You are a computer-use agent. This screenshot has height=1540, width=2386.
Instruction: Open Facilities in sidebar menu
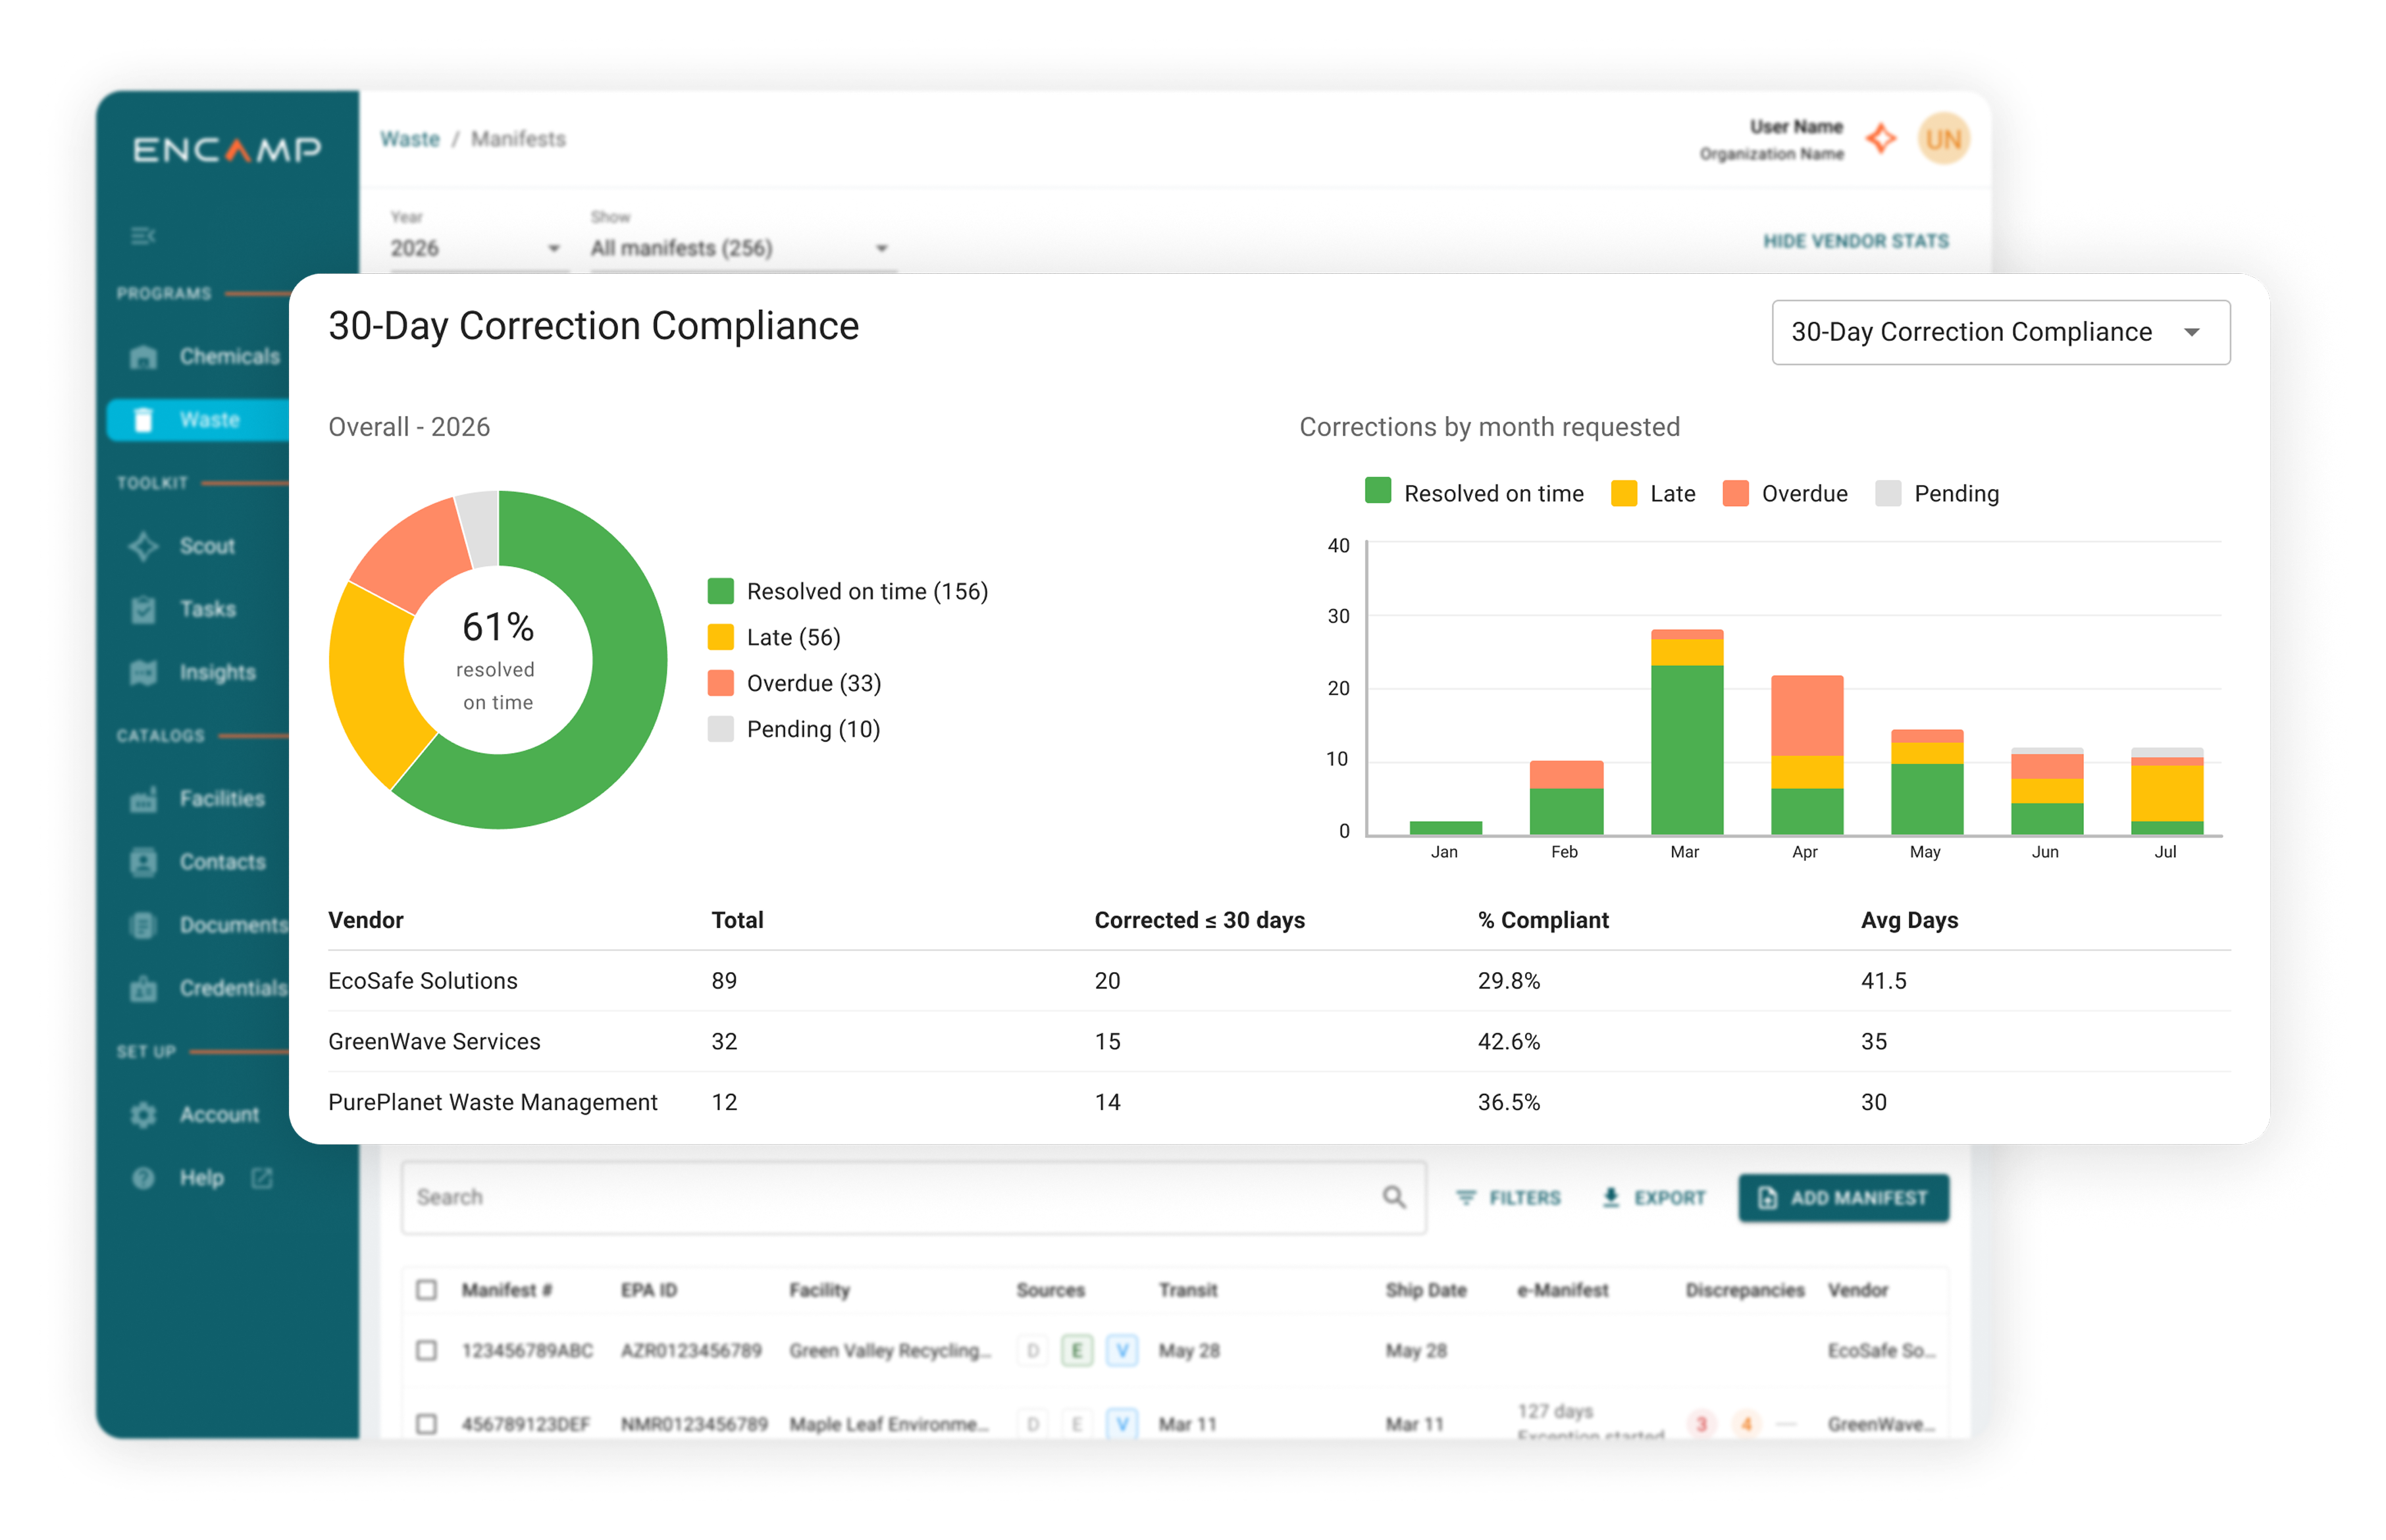click(222, 799)
